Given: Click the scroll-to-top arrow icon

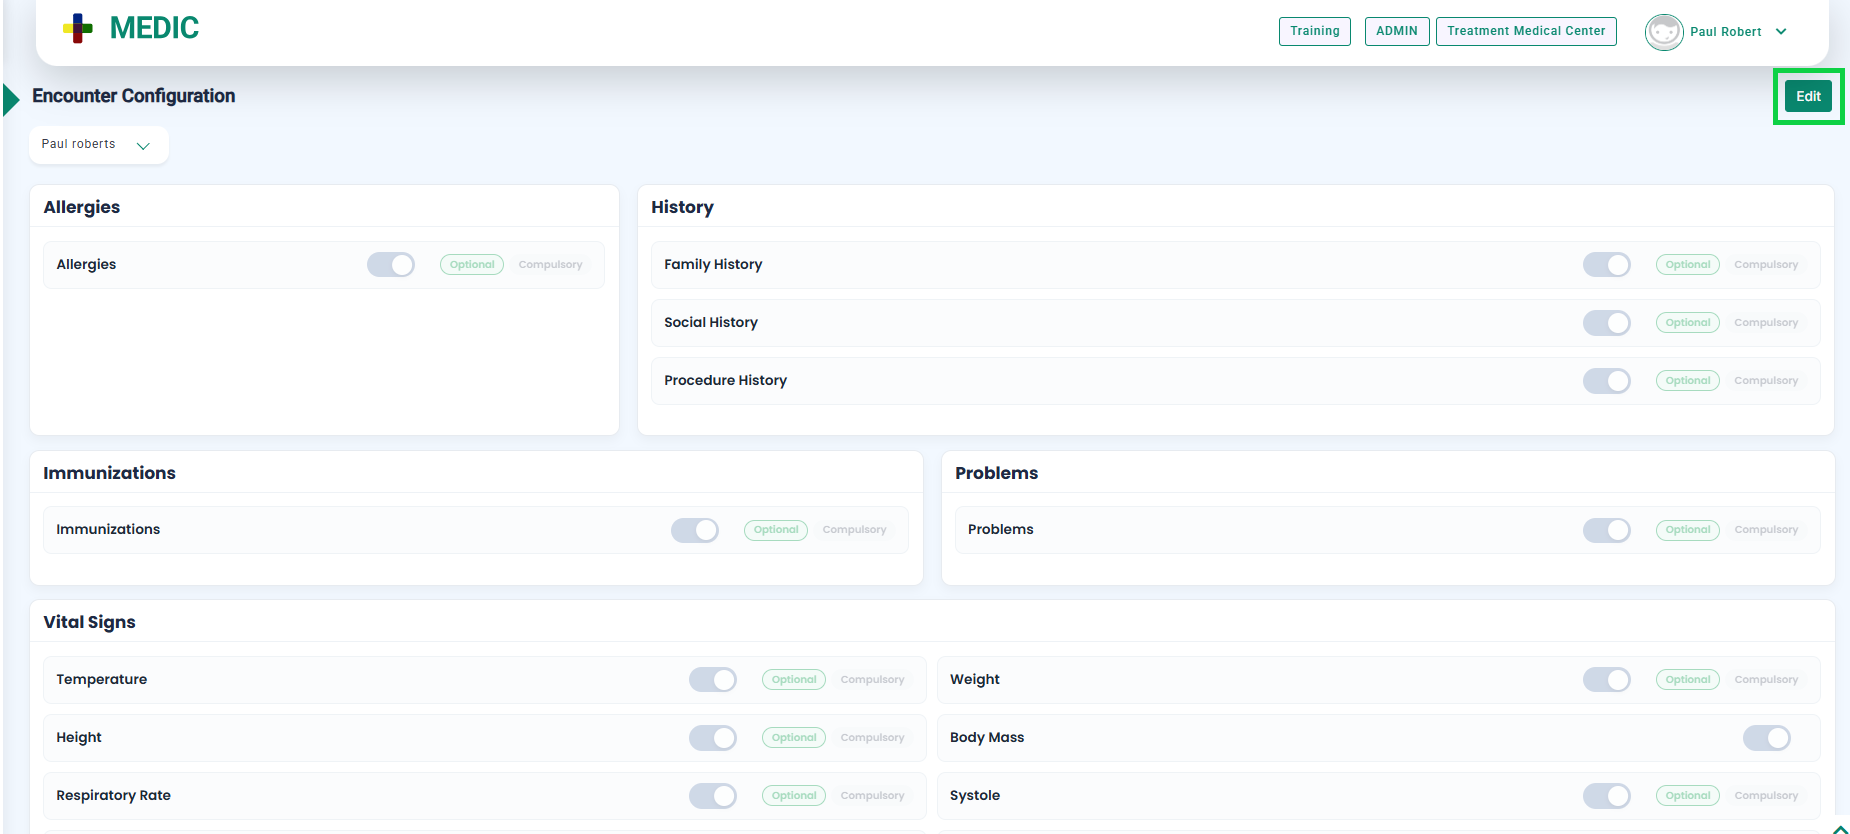Looking at the screenshot, I should [1840, 828].
